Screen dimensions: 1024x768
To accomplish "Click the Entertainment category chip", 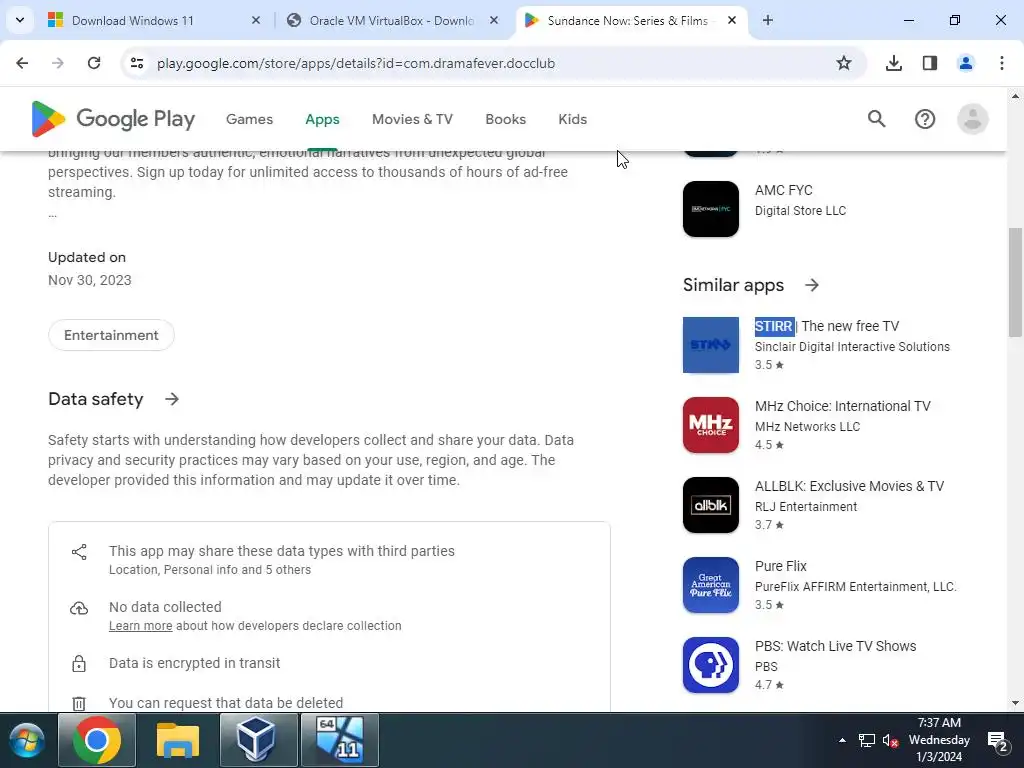I will [x=111, y=335].
